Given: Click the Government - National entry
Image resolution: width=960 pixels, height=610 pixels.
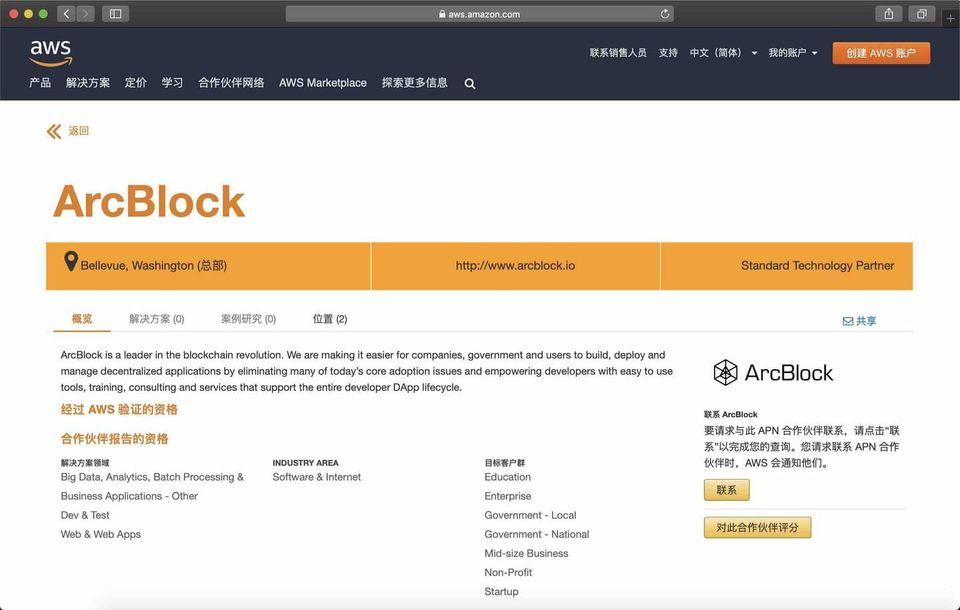Looking at the screenshot, I should [x=537, y=534].
